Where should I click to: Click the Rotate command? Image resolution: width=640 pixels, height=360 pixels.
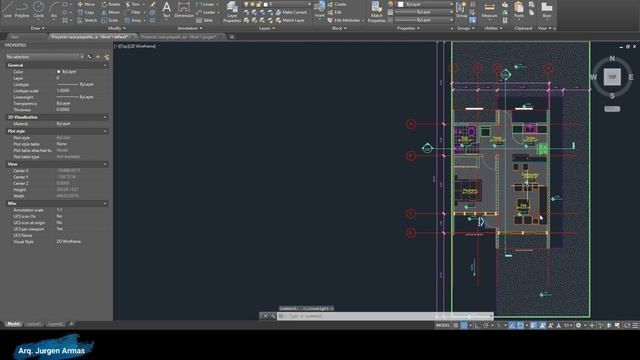click(111, 4)
